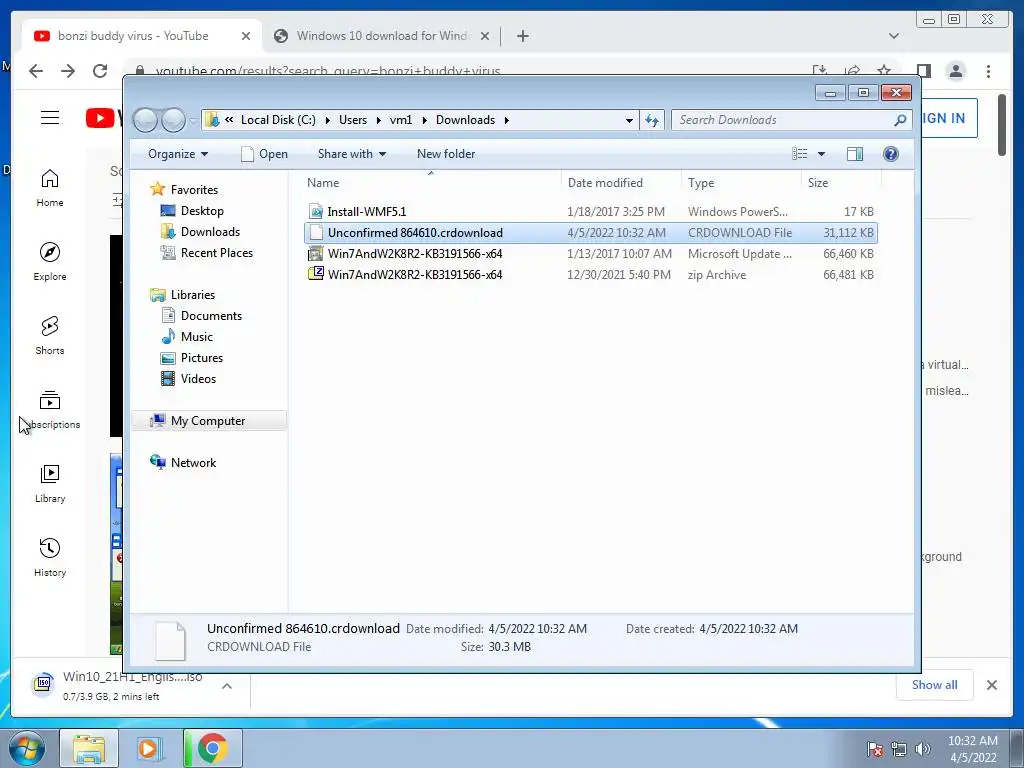
Task: Click the Install-WMF5.1 PowerShell file icon
Action: coord(316,212)
